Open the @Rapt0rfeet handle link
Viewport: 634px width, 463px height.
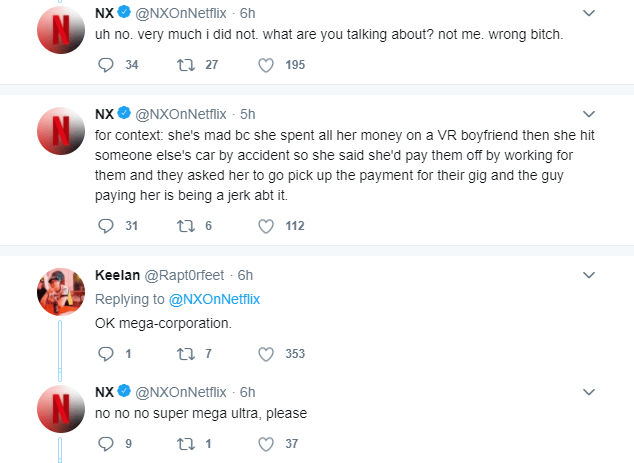[189, 274]
